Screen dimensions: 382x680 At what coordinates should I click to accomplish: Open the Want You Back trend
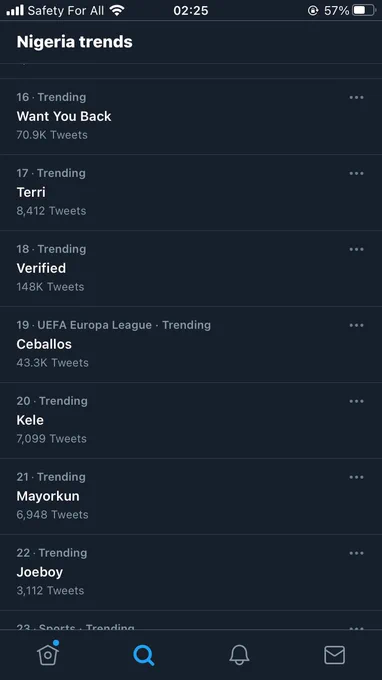[191, 116]
